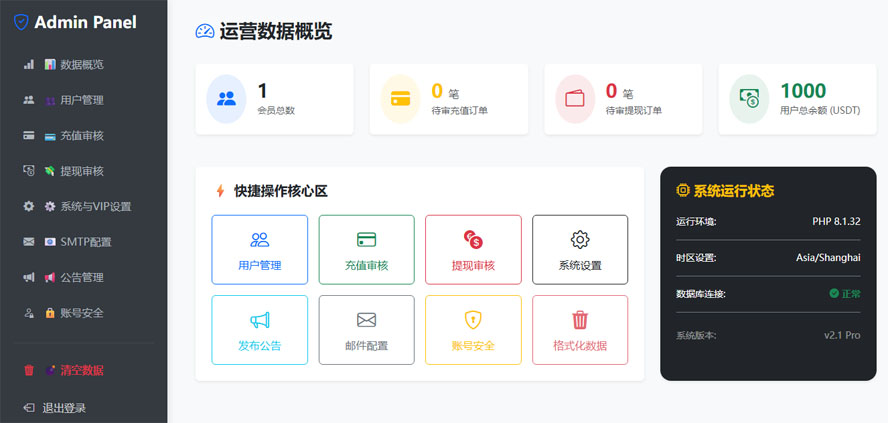Image resolution: width=888 pixels, height=423 pixels.
Task: Click the bar chart icon for 数据概览
Action: (28, 65)
